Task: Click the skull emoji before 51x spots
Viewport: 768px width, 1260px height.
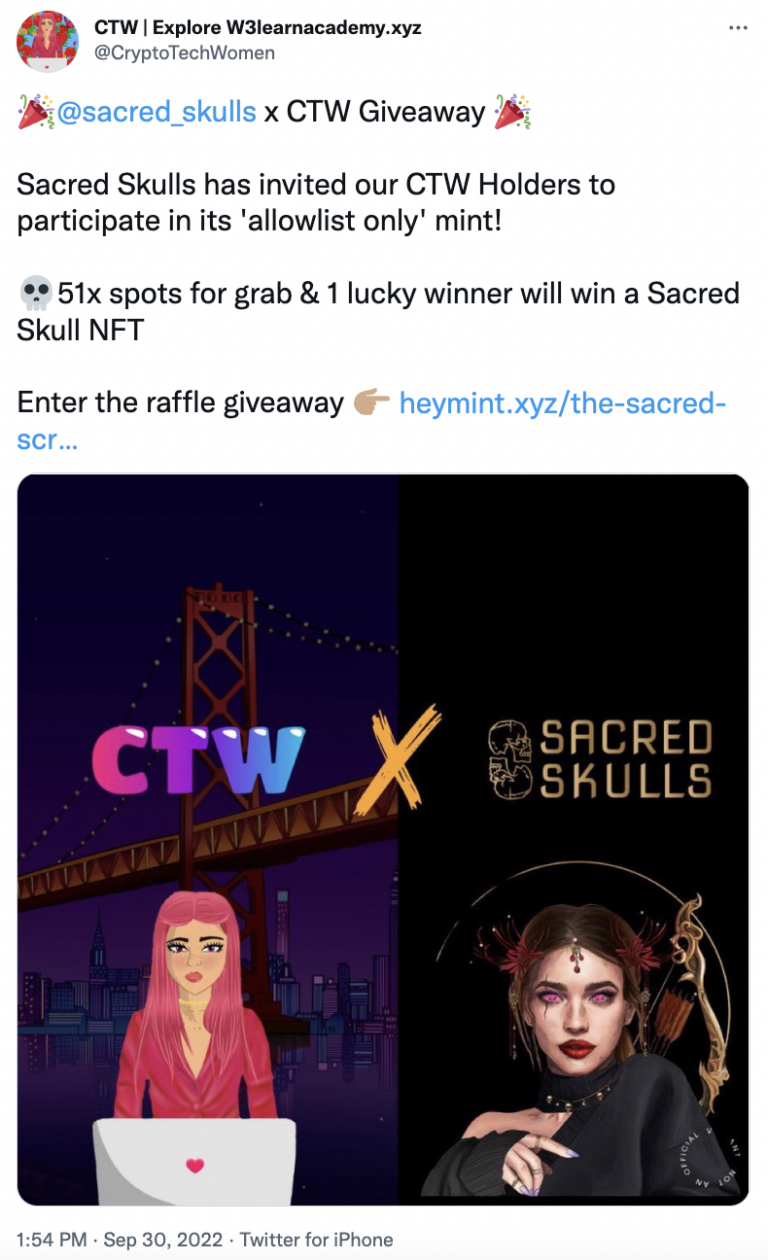Action: (35, 294)
